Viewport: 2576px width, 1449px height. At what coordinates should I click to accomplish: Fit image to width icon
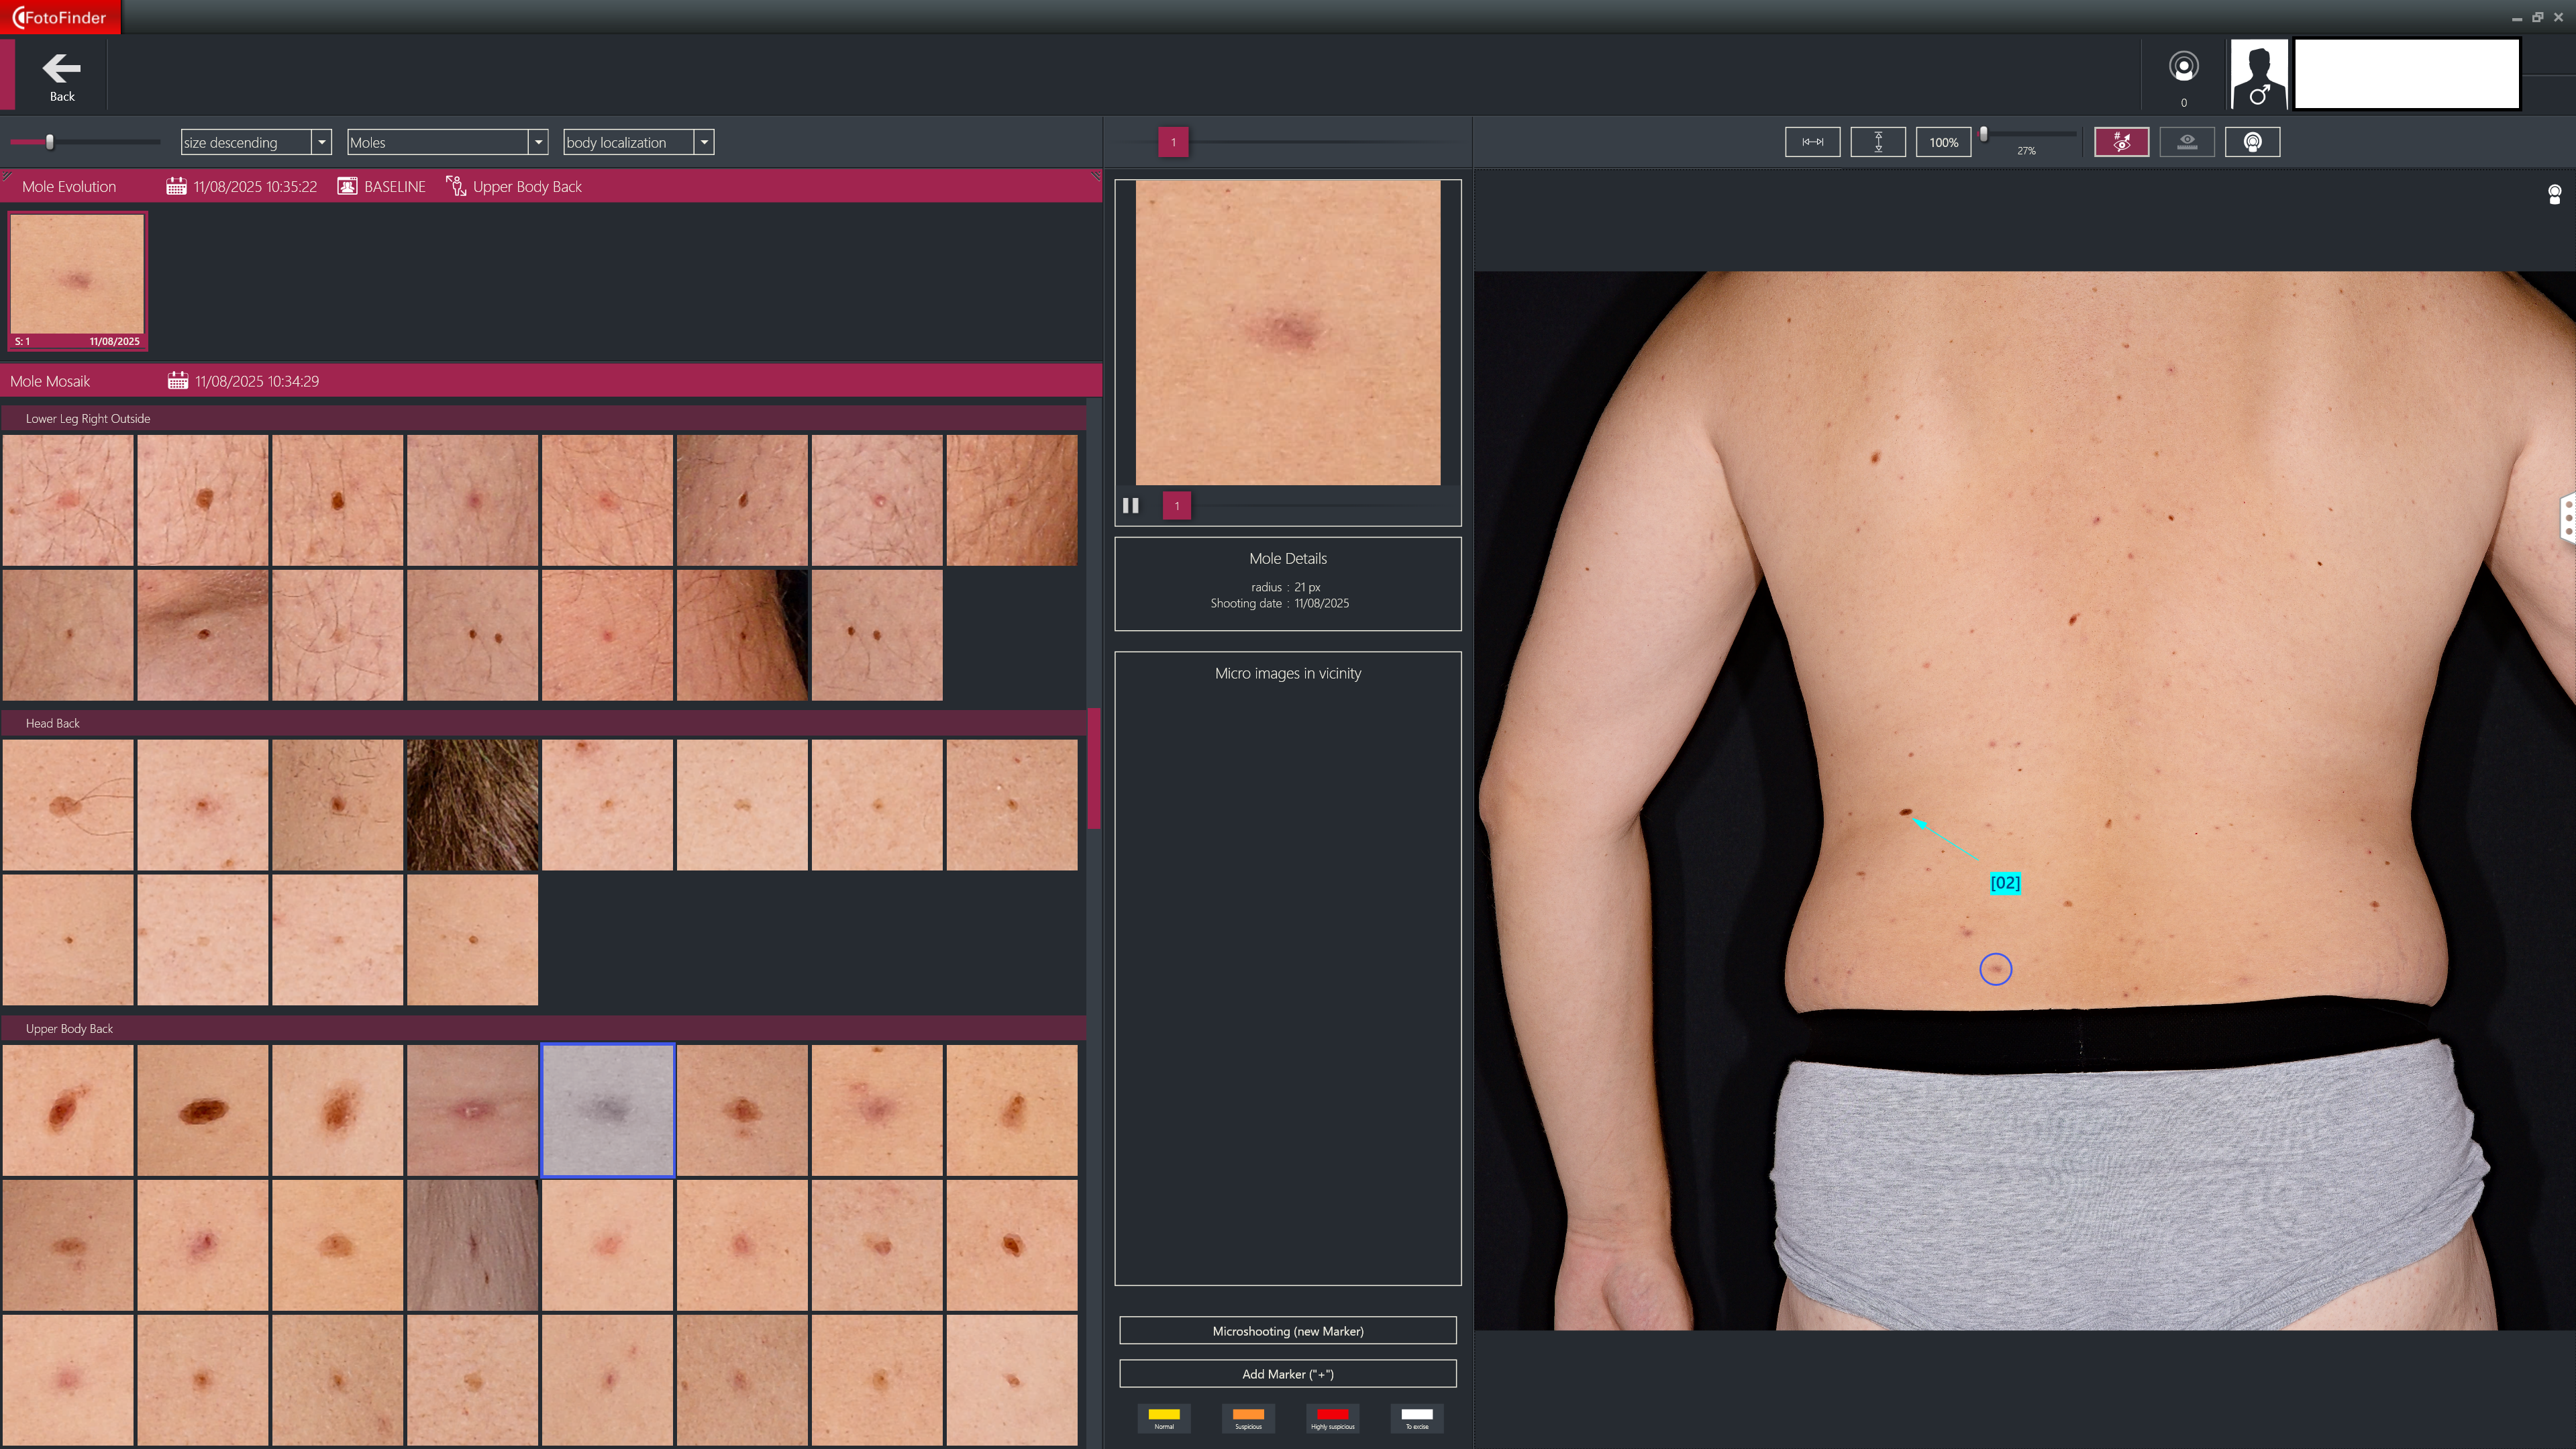1812,142
